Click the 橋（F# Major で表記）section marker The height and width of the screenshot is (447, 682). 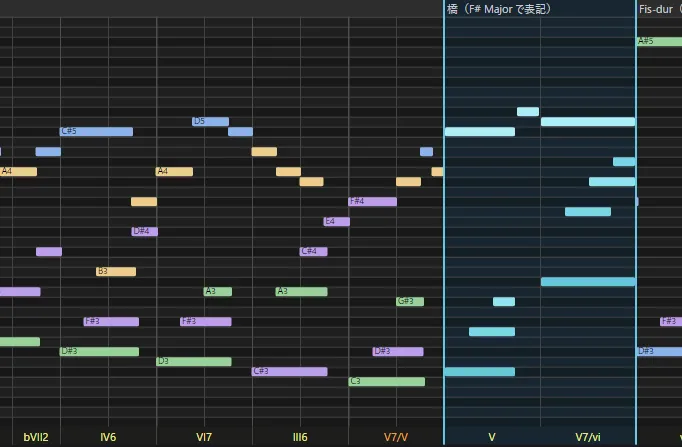click(x=499, y=9)
